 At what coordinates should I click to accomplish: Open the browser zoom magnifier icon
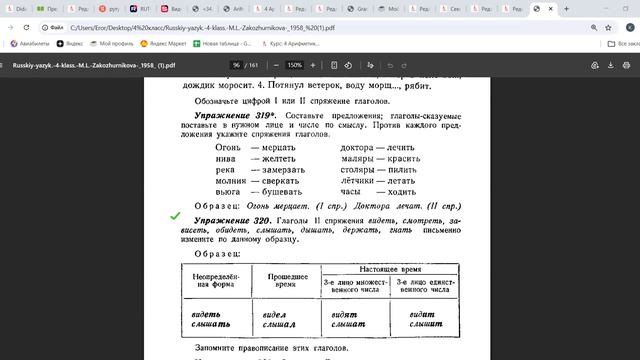point(594,28)
